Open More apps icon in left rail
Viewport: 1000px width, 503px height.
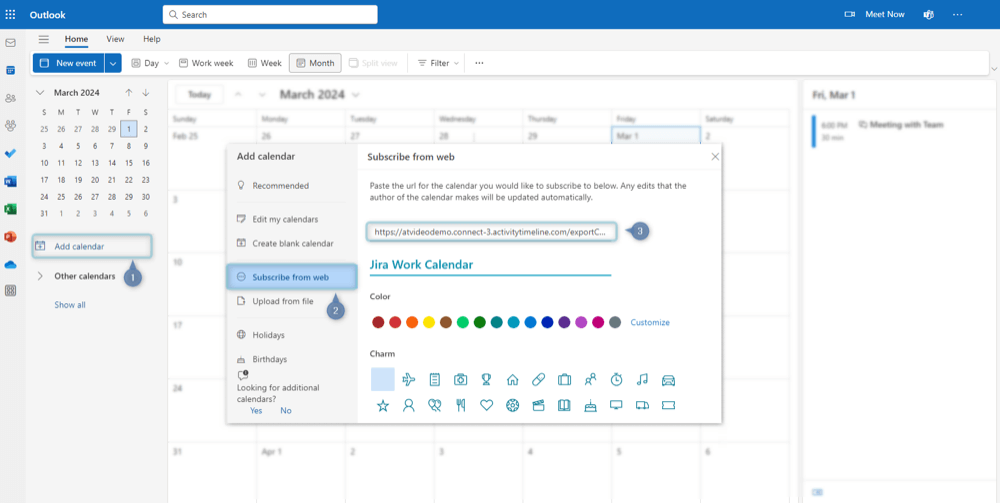coord(10,291)
